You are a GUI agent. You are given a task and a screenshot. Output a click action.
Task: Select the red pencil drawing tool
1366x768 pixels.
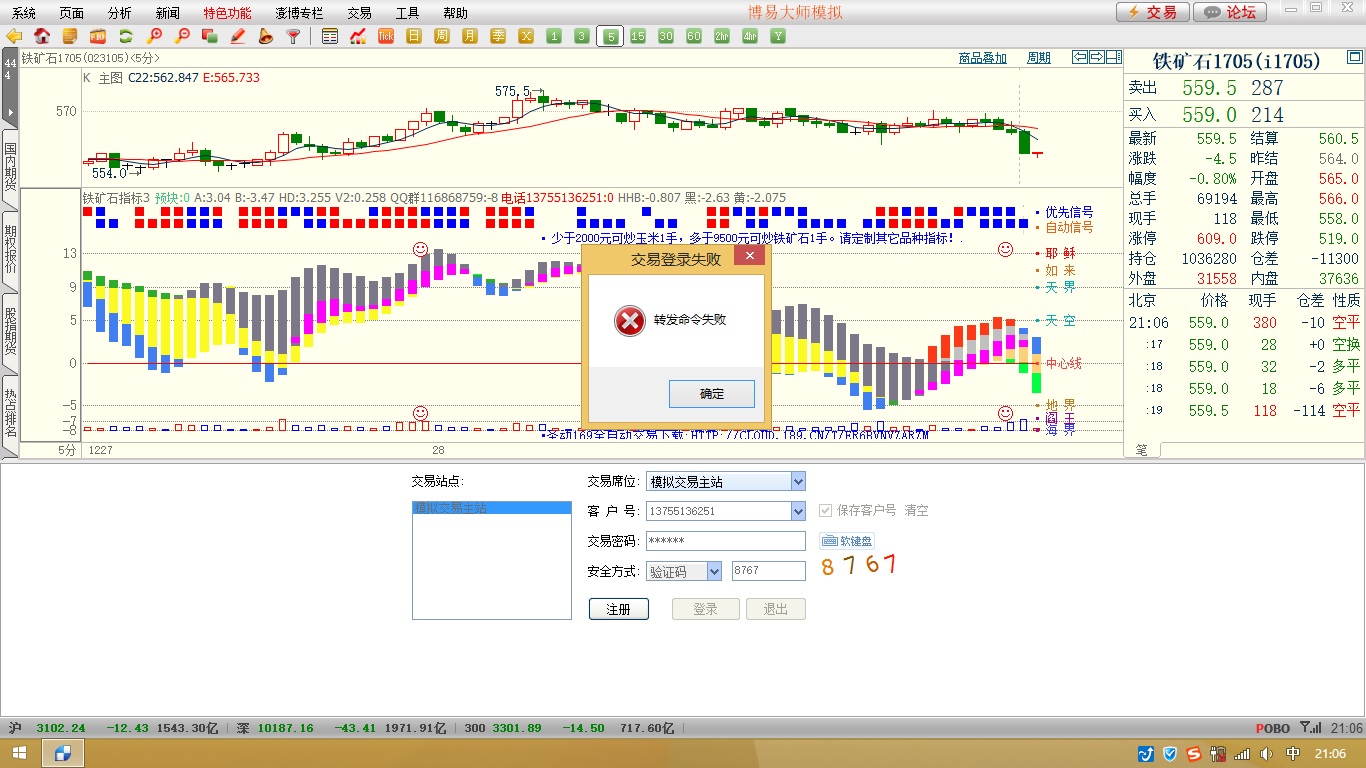click(238, 37)
